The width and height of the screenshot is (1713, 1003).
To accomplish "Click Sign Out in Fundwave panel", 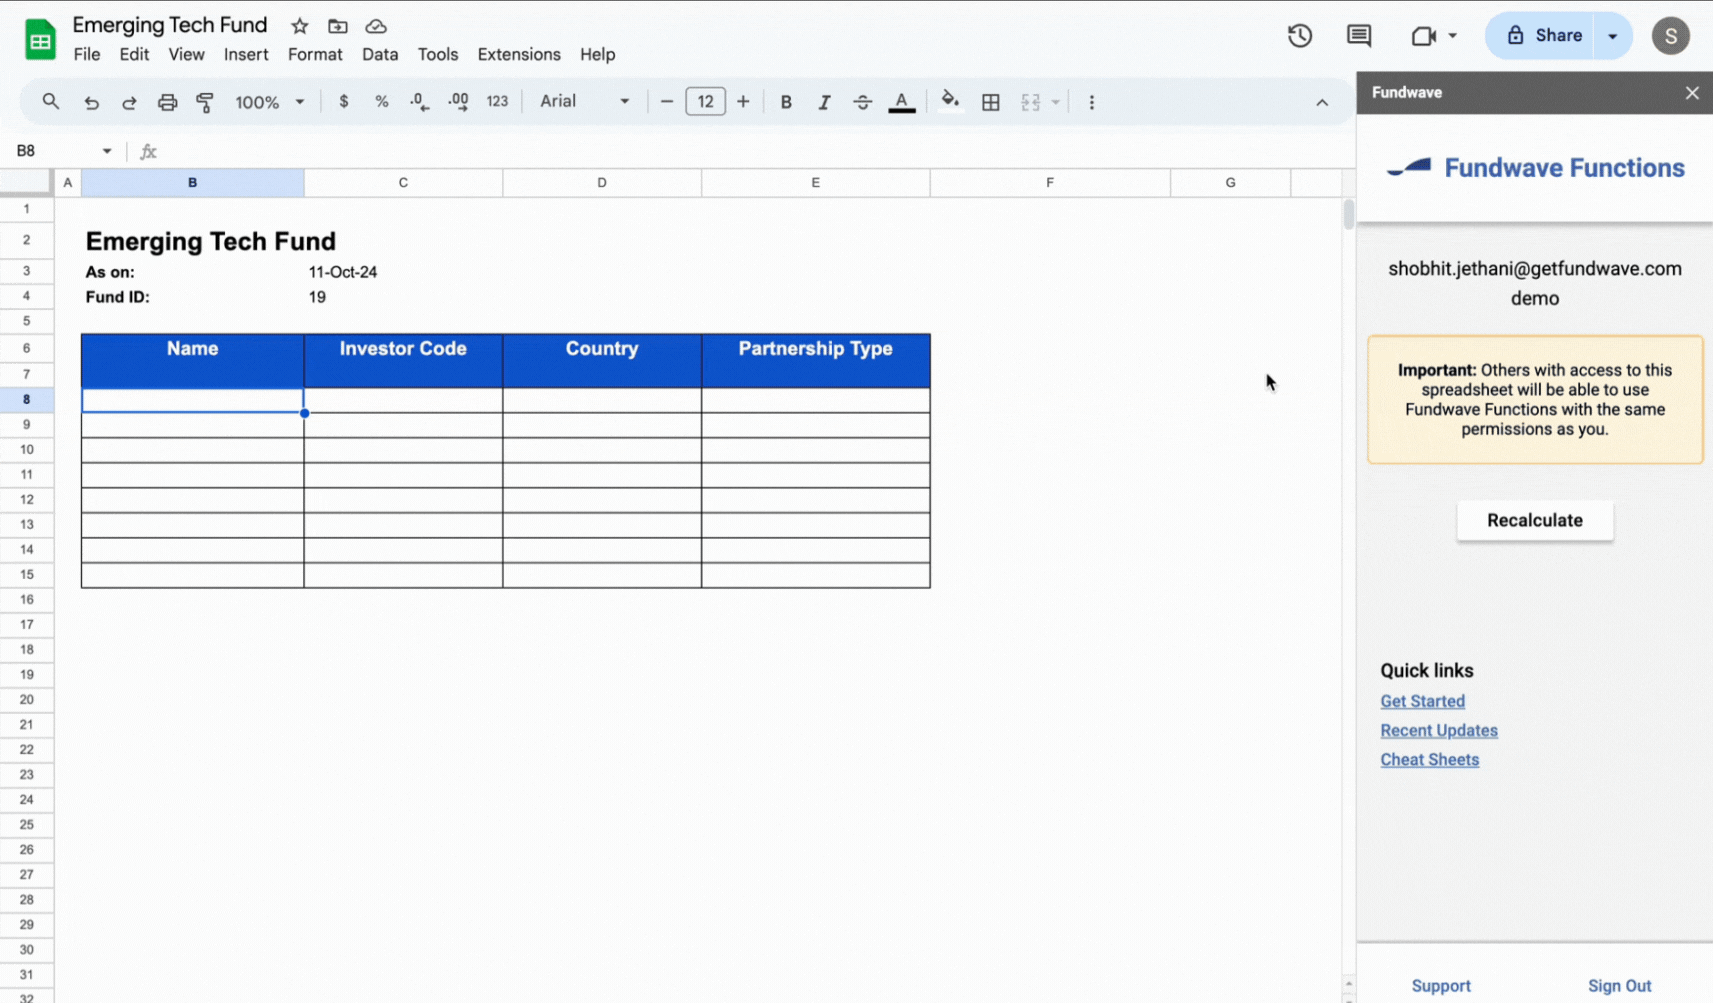I will 1619,986.
